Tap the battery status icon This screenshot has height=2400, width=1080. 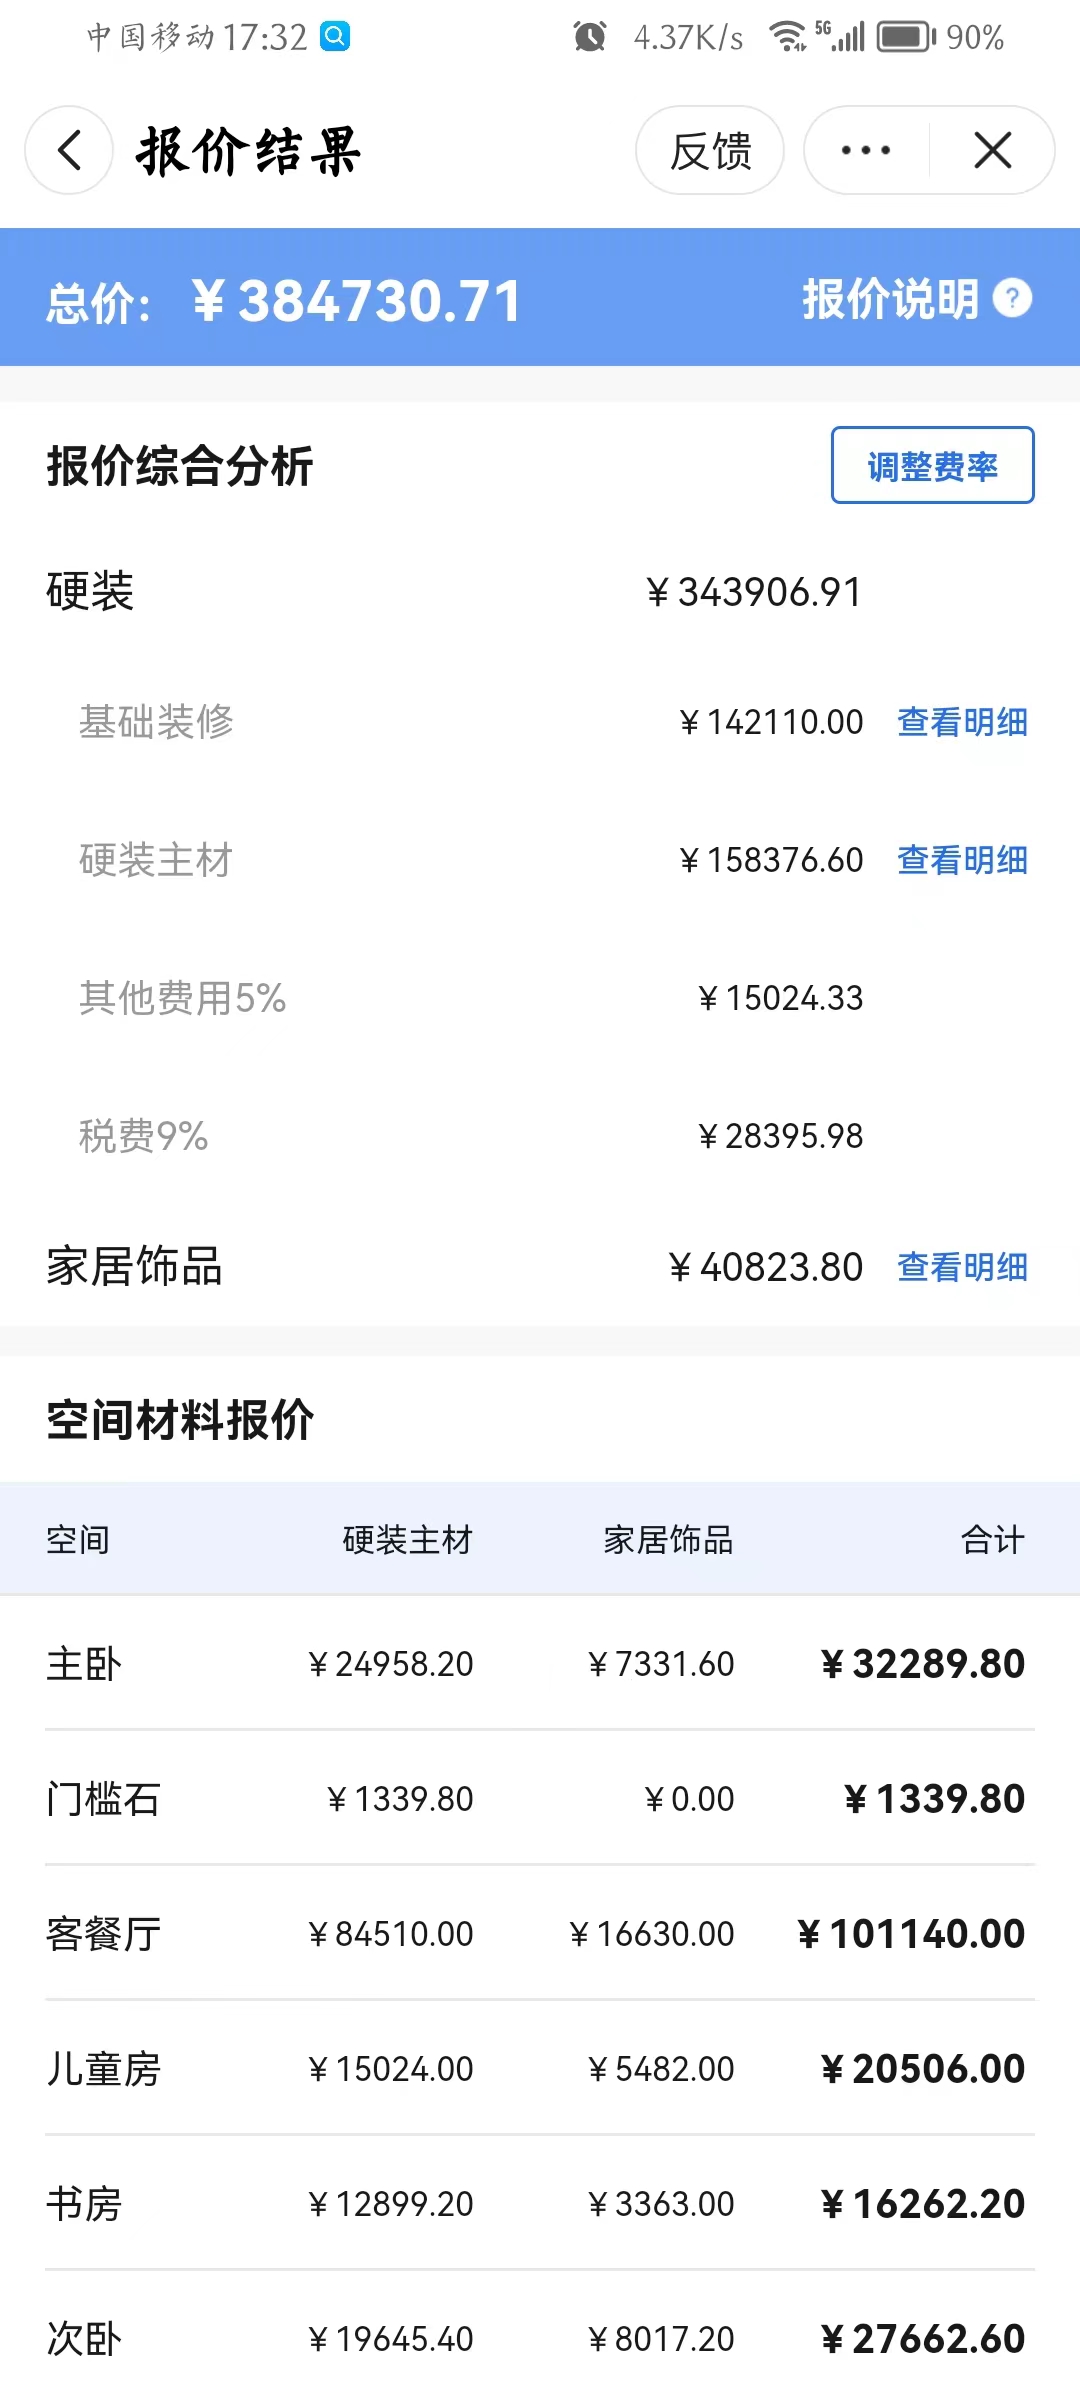[905, 37]
